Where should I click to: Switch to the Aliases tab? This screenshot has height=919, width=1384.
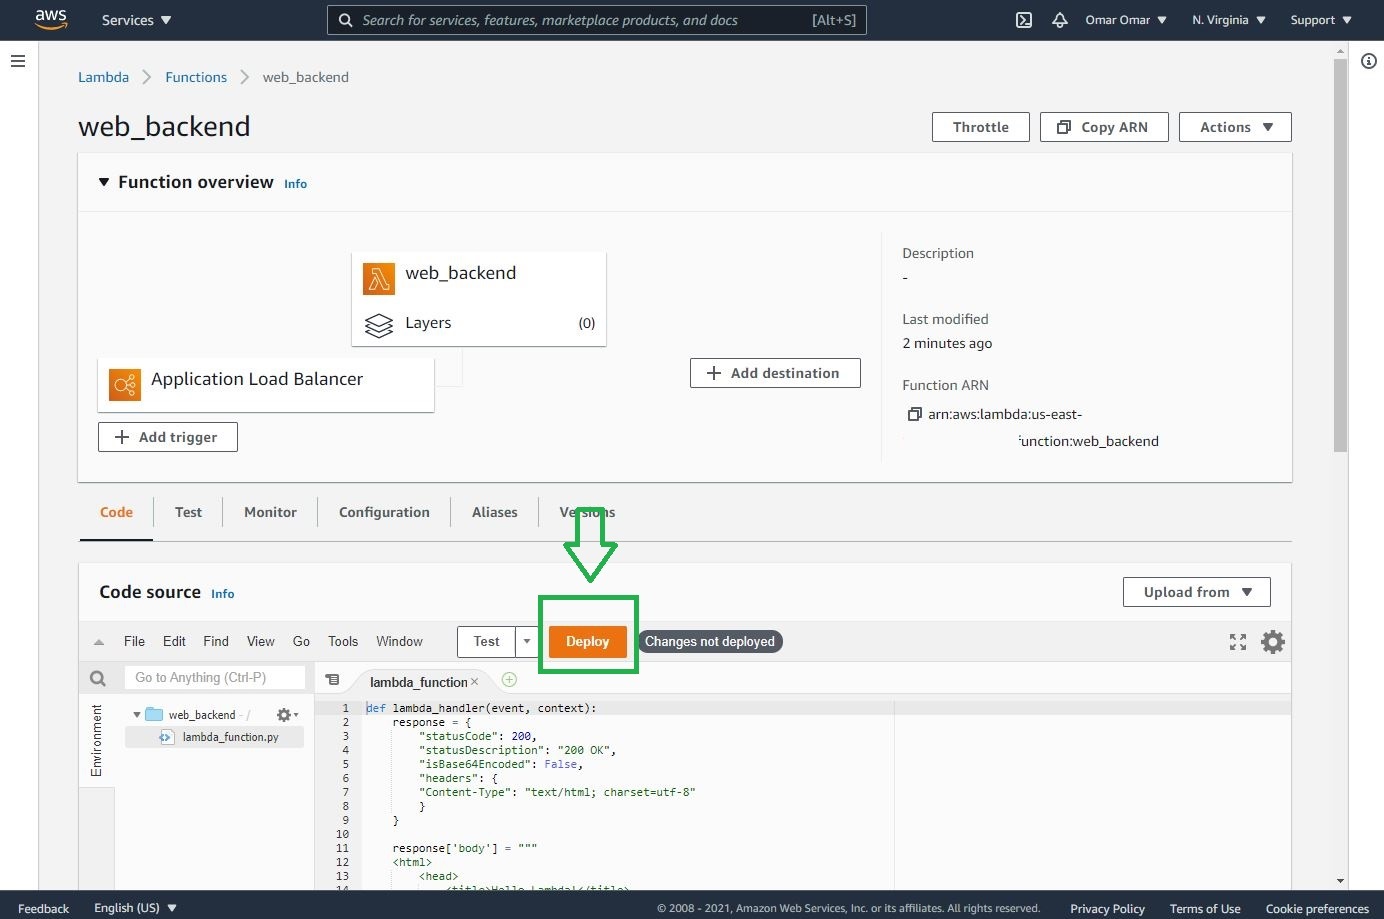point(495,512)
